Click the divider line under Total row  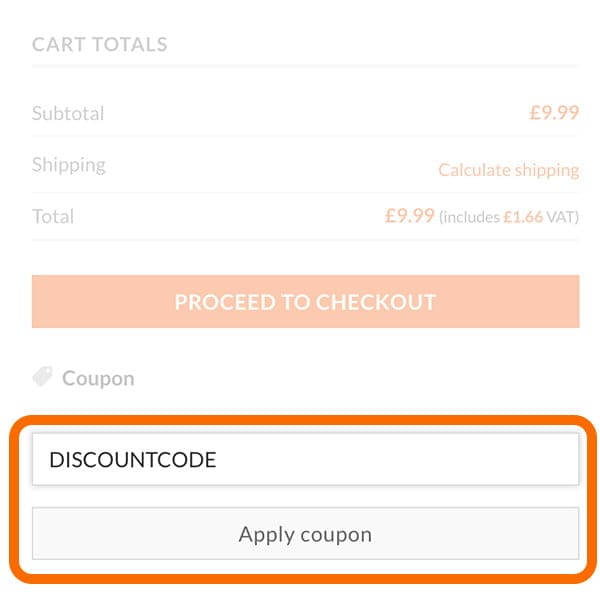coord(305,240)
